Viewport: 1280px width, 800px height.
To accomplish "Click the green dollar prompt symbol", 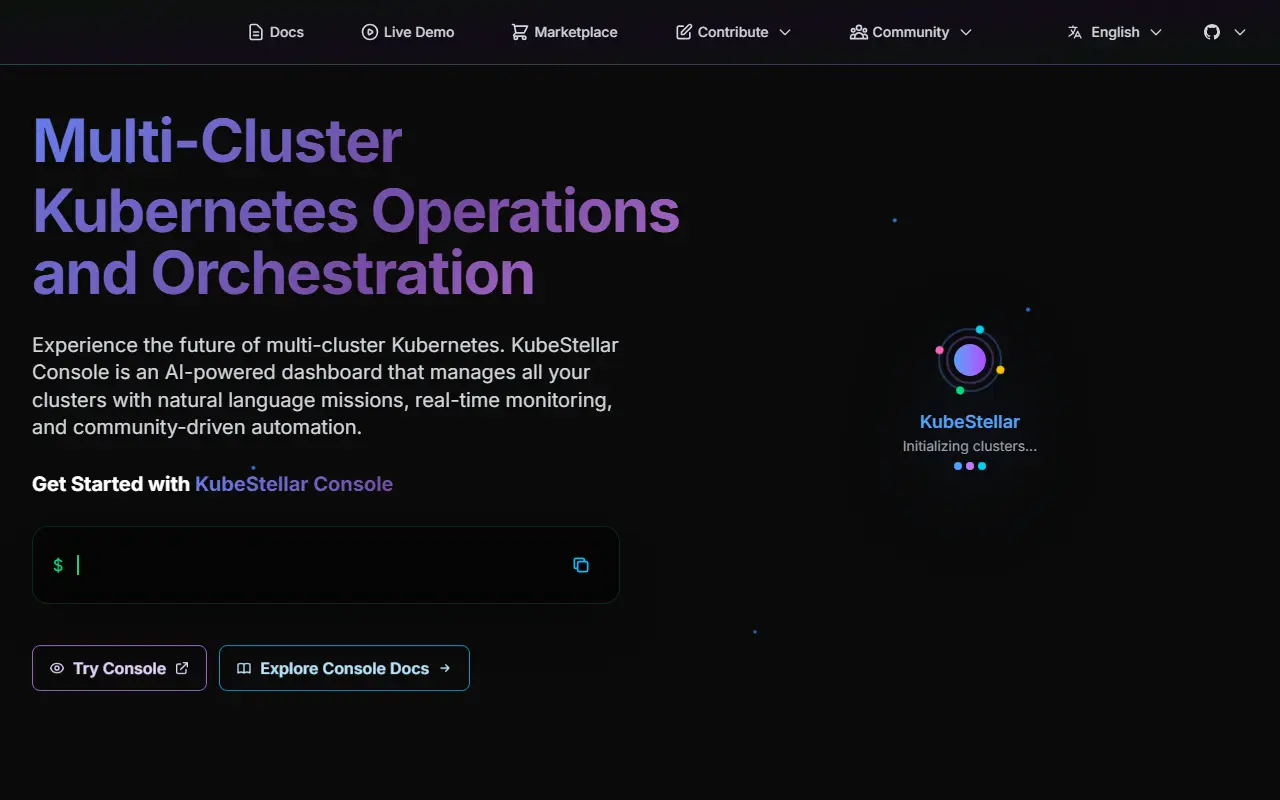I will click(58, 565).
